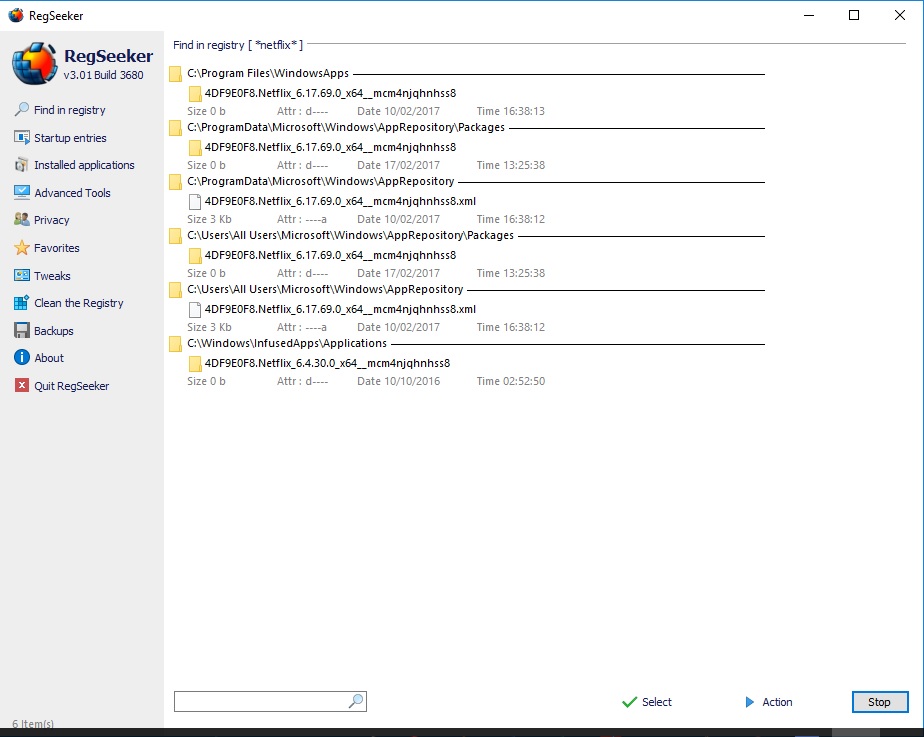This screenshot has height=737, width=924.
Task: Click the Stop button
Action: [879, 702]
